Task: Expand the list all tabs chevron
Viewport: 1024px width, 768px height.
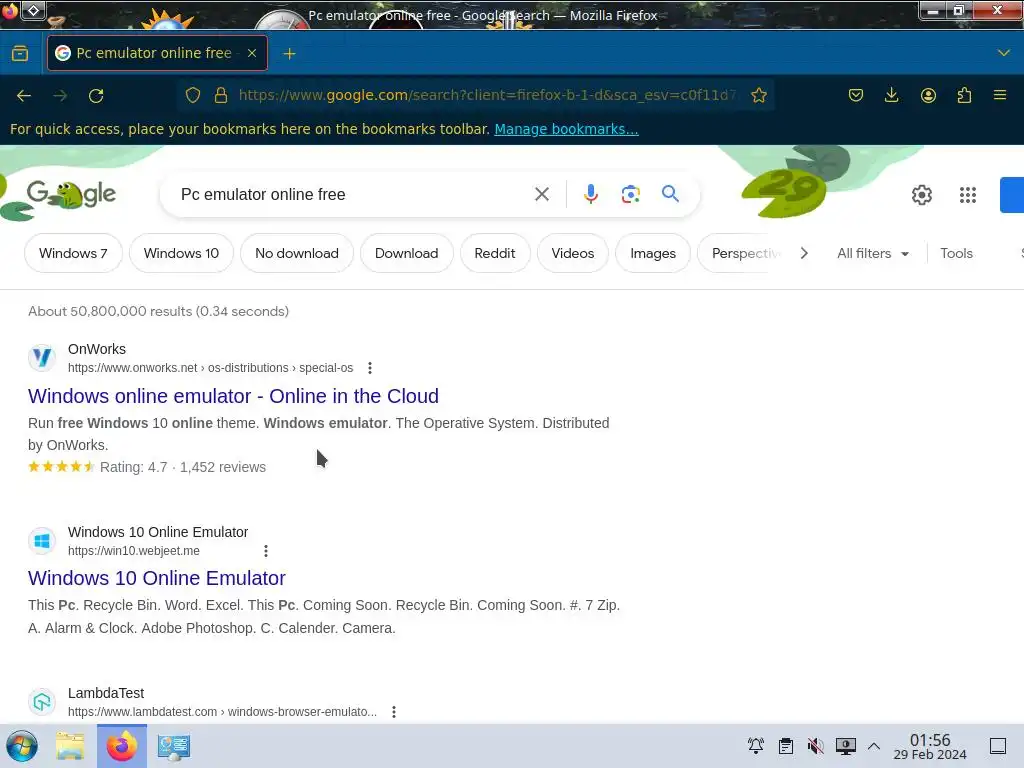Action: coord(1004,53)
